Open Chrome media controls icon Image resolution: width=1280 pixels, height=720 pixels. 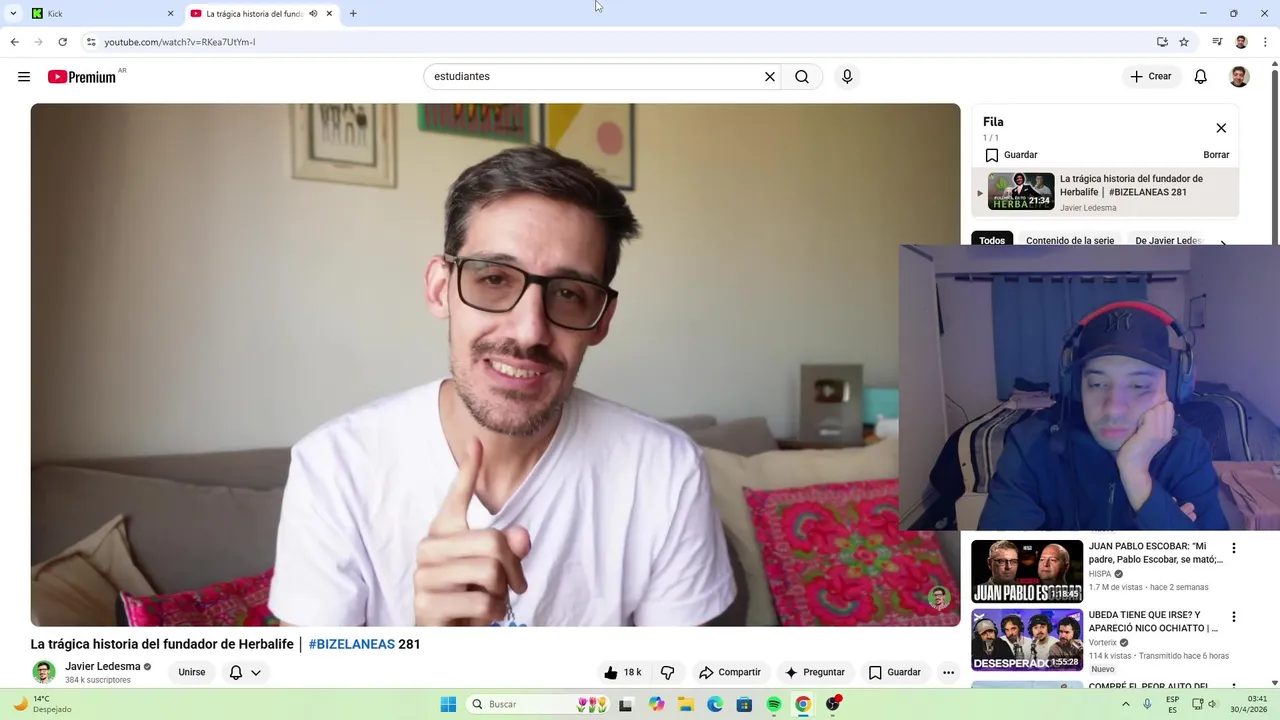[x=1217, y=42]
